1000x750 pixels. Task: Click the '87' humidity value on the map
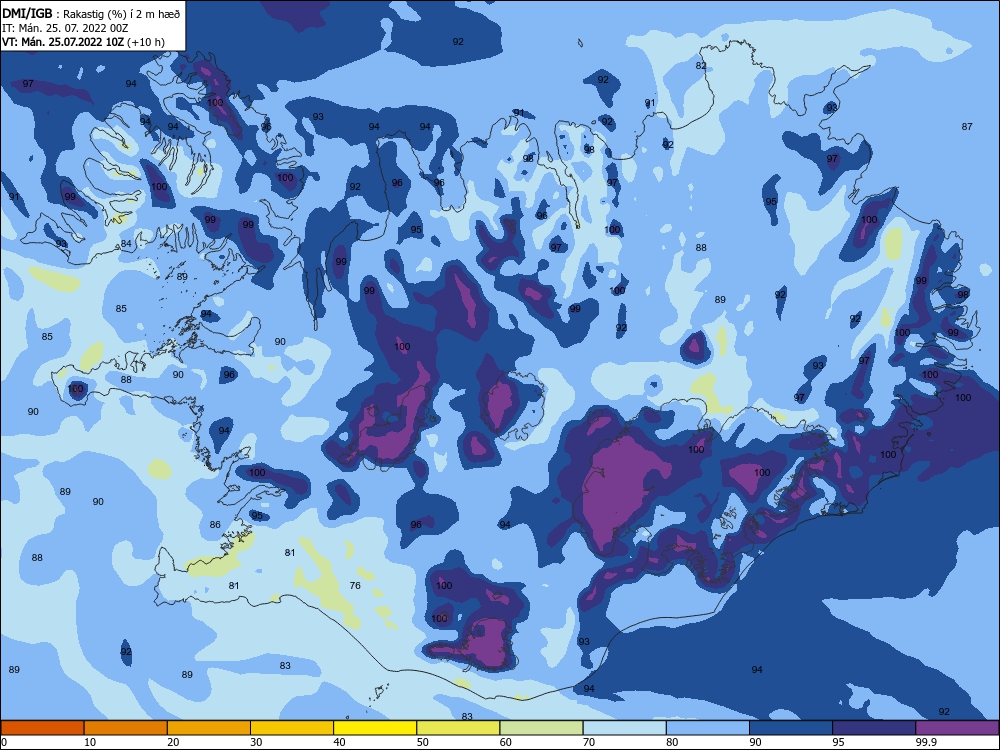(967, 126)
